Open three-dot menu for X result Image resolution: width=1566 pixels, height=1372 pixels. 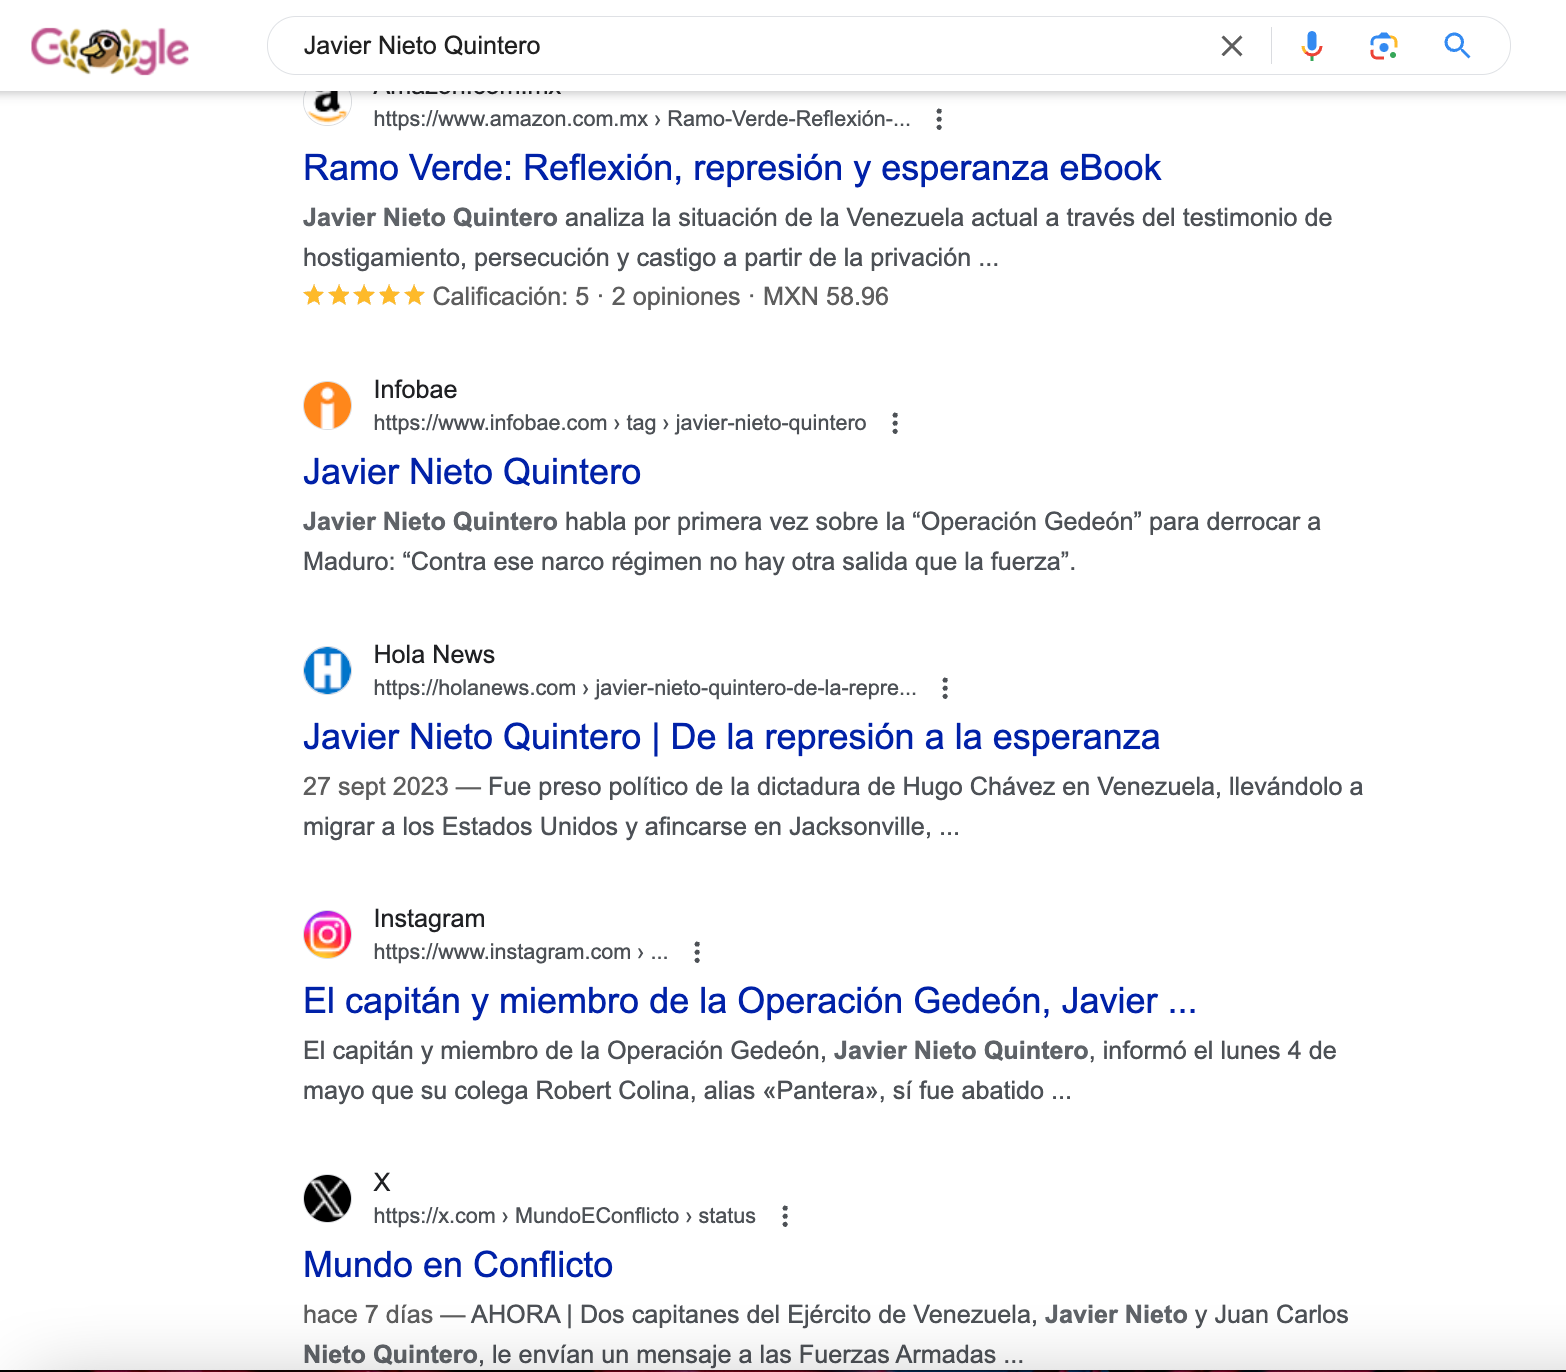pos(785,1216)
